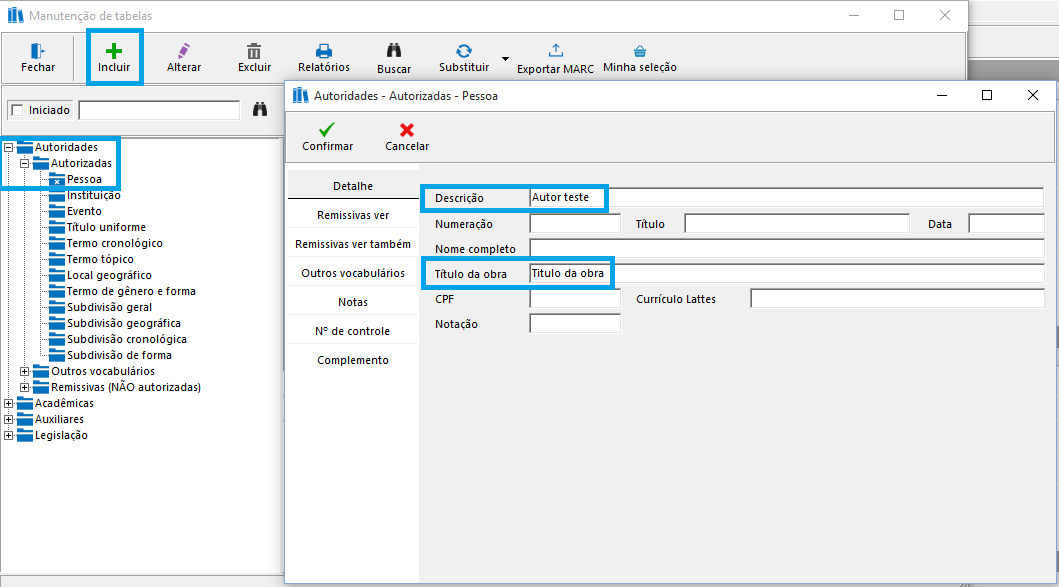
Task: Click the CPF input field
Action: 575,299
